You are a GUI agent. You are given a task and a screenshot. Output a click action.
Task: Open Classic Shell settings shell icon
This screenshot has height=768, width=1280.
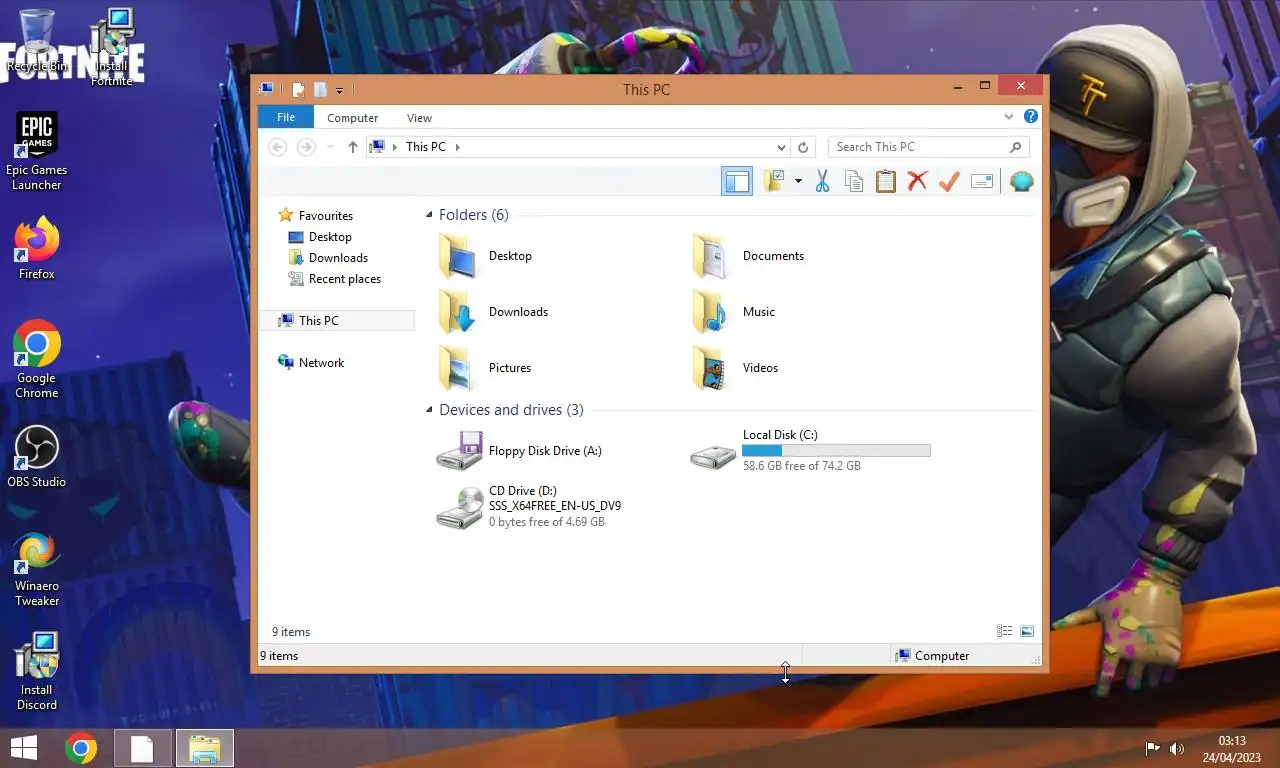point(1021,181)
